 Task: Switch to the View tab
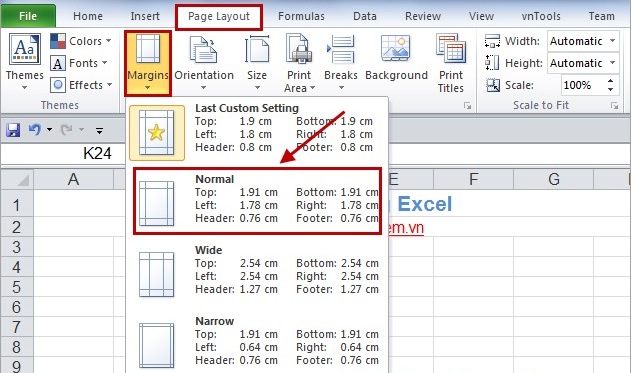(481, 16)
